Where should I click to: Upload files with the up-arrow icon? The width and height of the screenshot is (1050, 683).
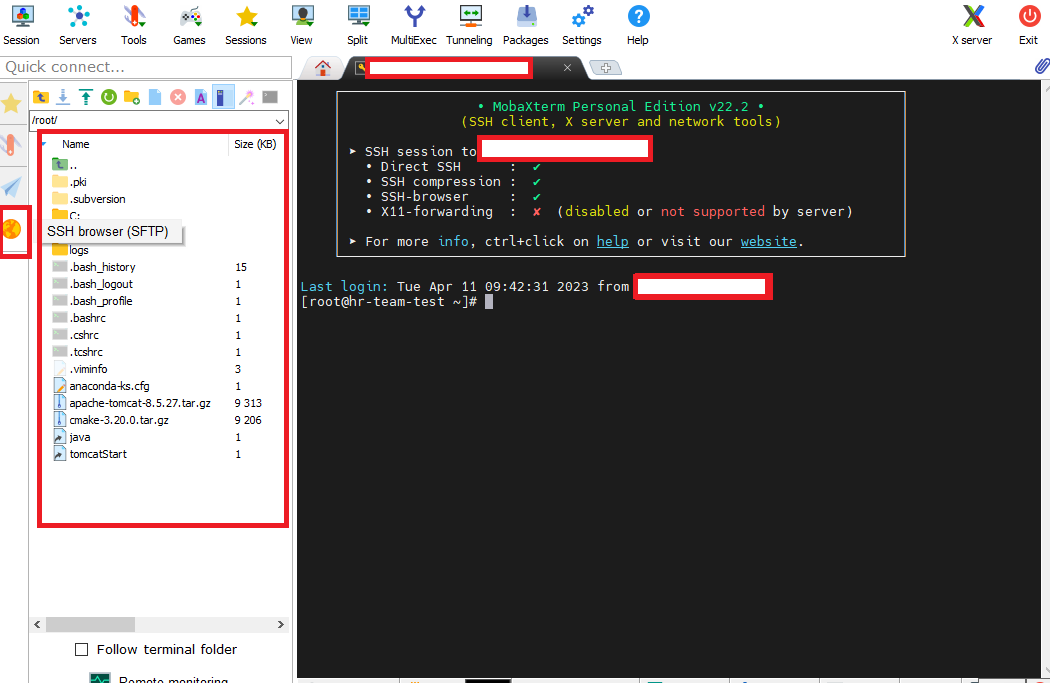(x=86, y=97)
